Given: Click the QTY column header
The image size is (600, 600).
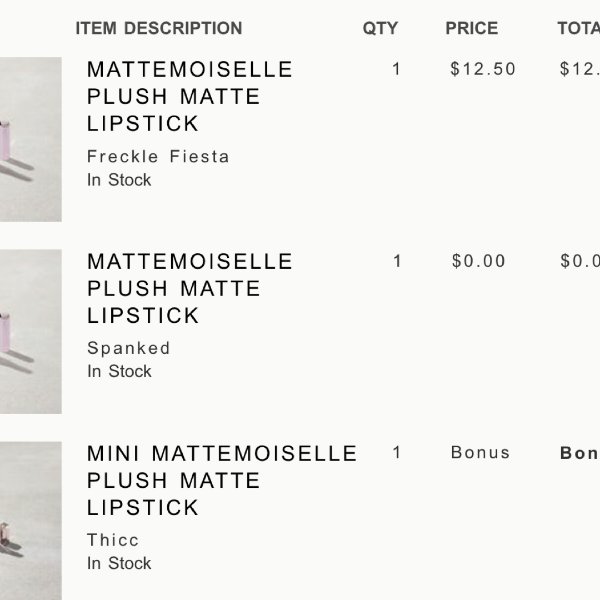Looking at the screenshot, I should click(380, 28).
